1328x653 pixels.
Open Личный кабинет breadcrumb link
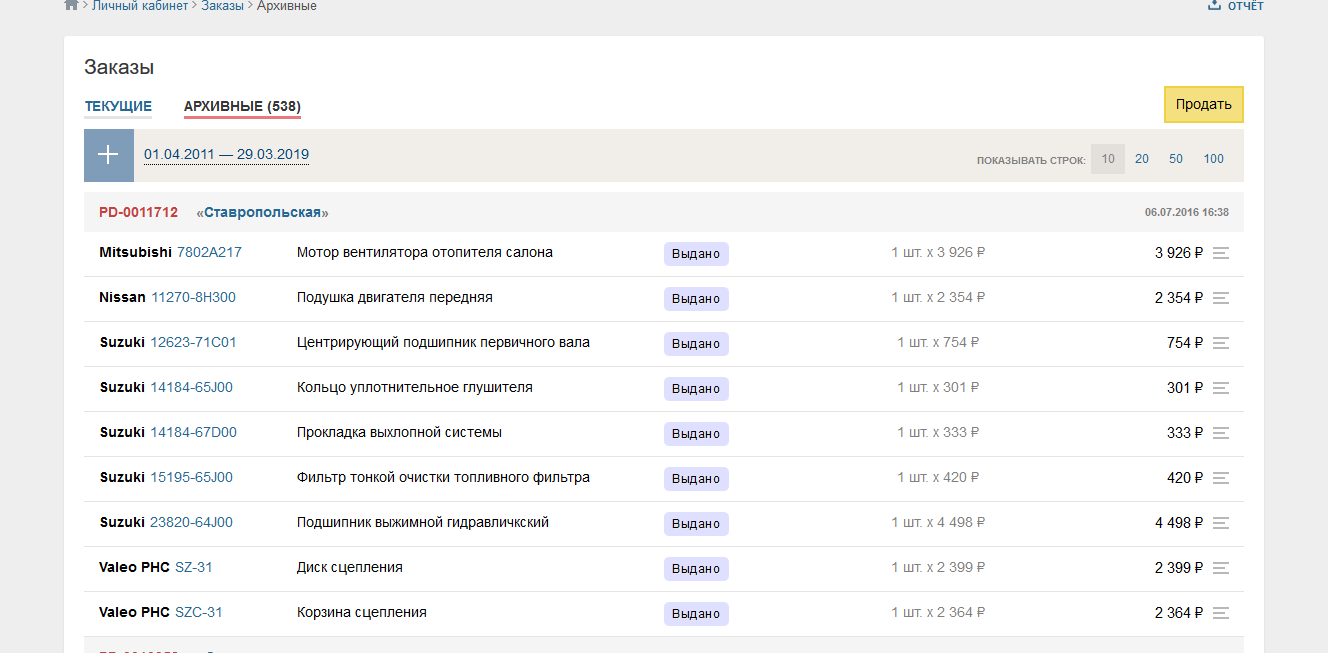pos(140,6)
